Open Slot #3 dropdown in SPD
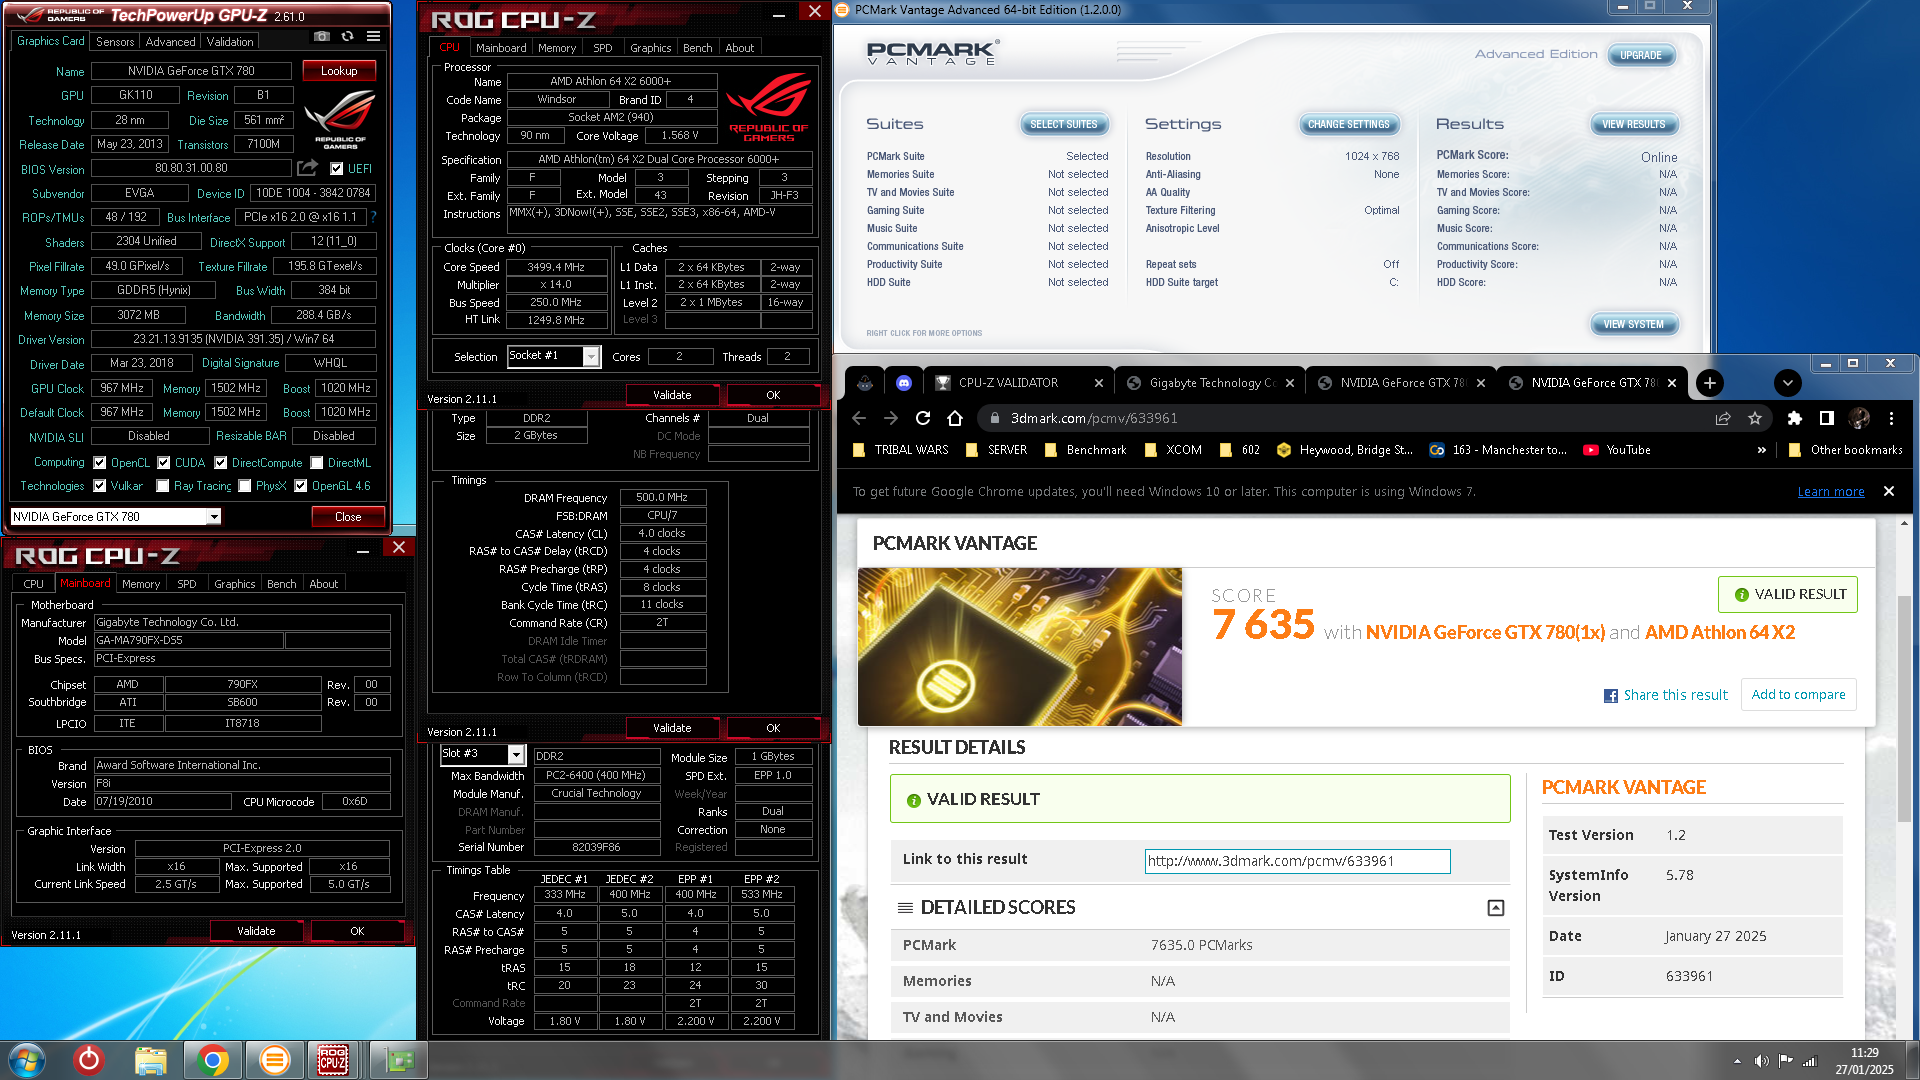1920x1080 pixels. [516, 754]
